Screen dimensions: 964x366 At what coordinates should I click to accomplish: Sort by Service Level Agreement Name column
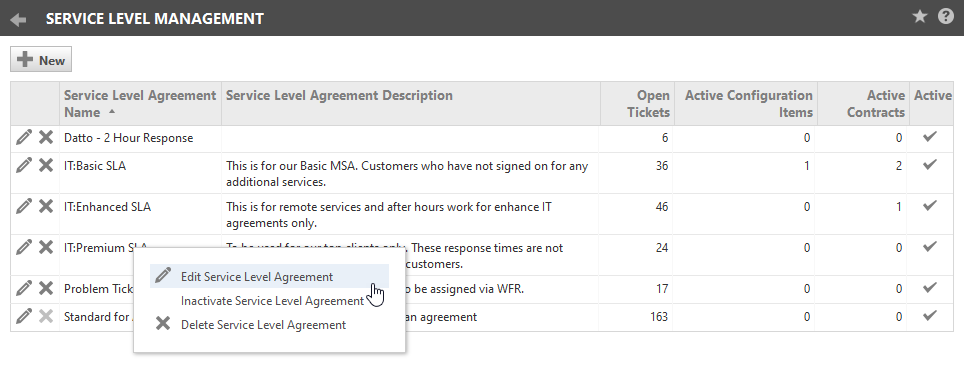[140, 104]
